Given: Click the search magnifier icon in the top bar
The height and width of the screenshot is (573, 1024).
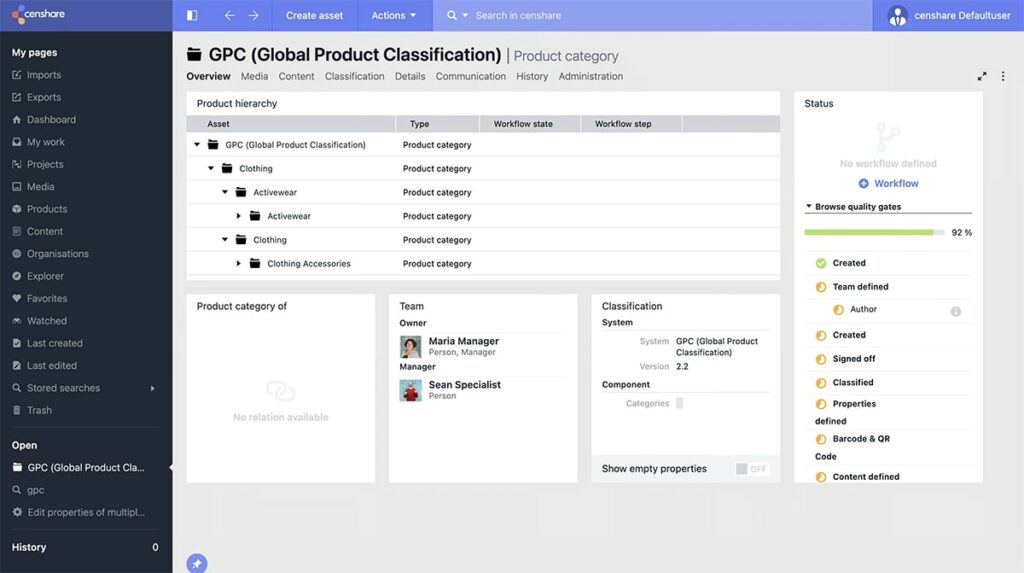Looking at the screenshot, I should (x=452, y=15).
